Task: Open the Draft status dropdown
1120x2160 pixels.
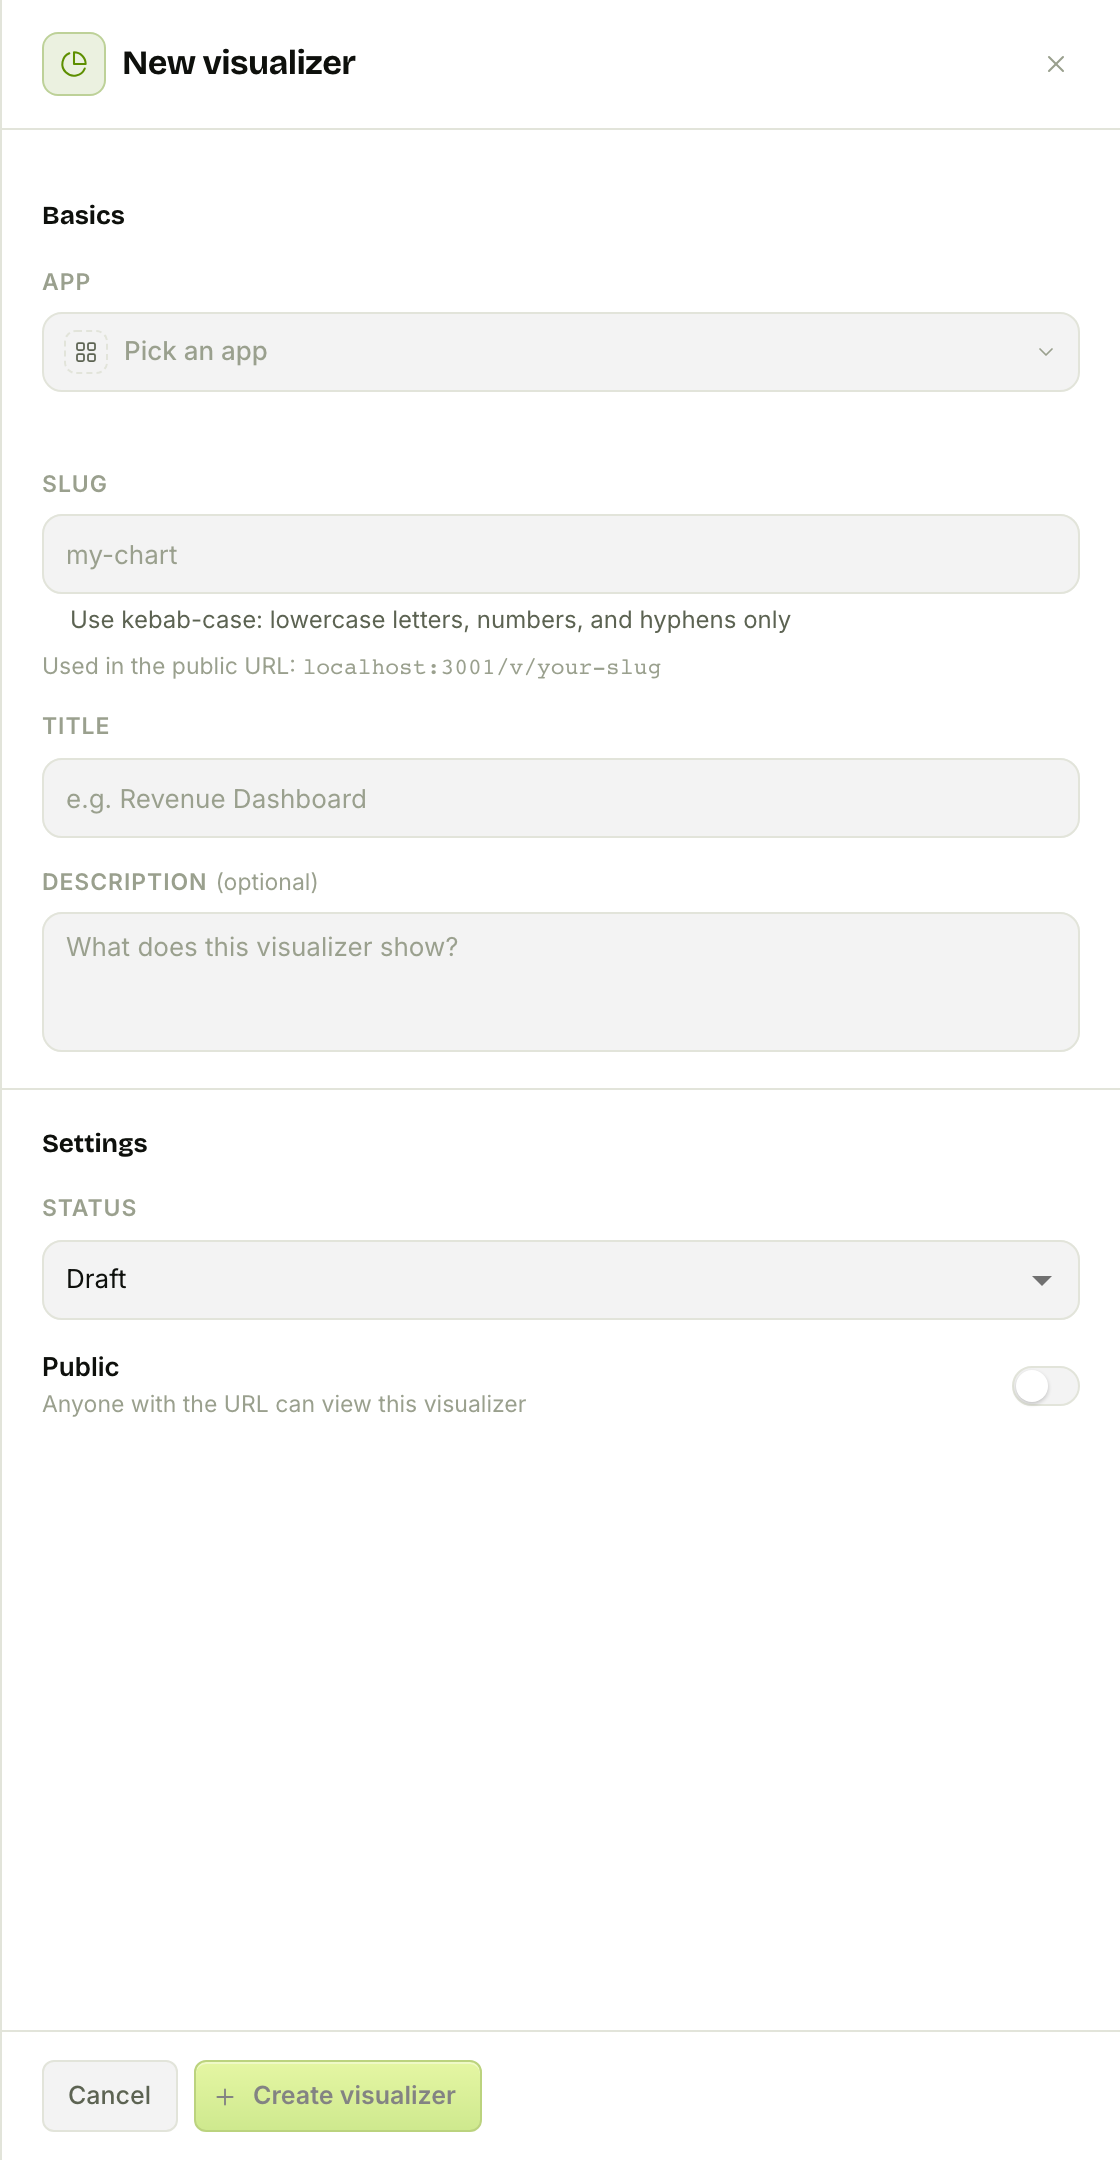Action: point(561,1280)
